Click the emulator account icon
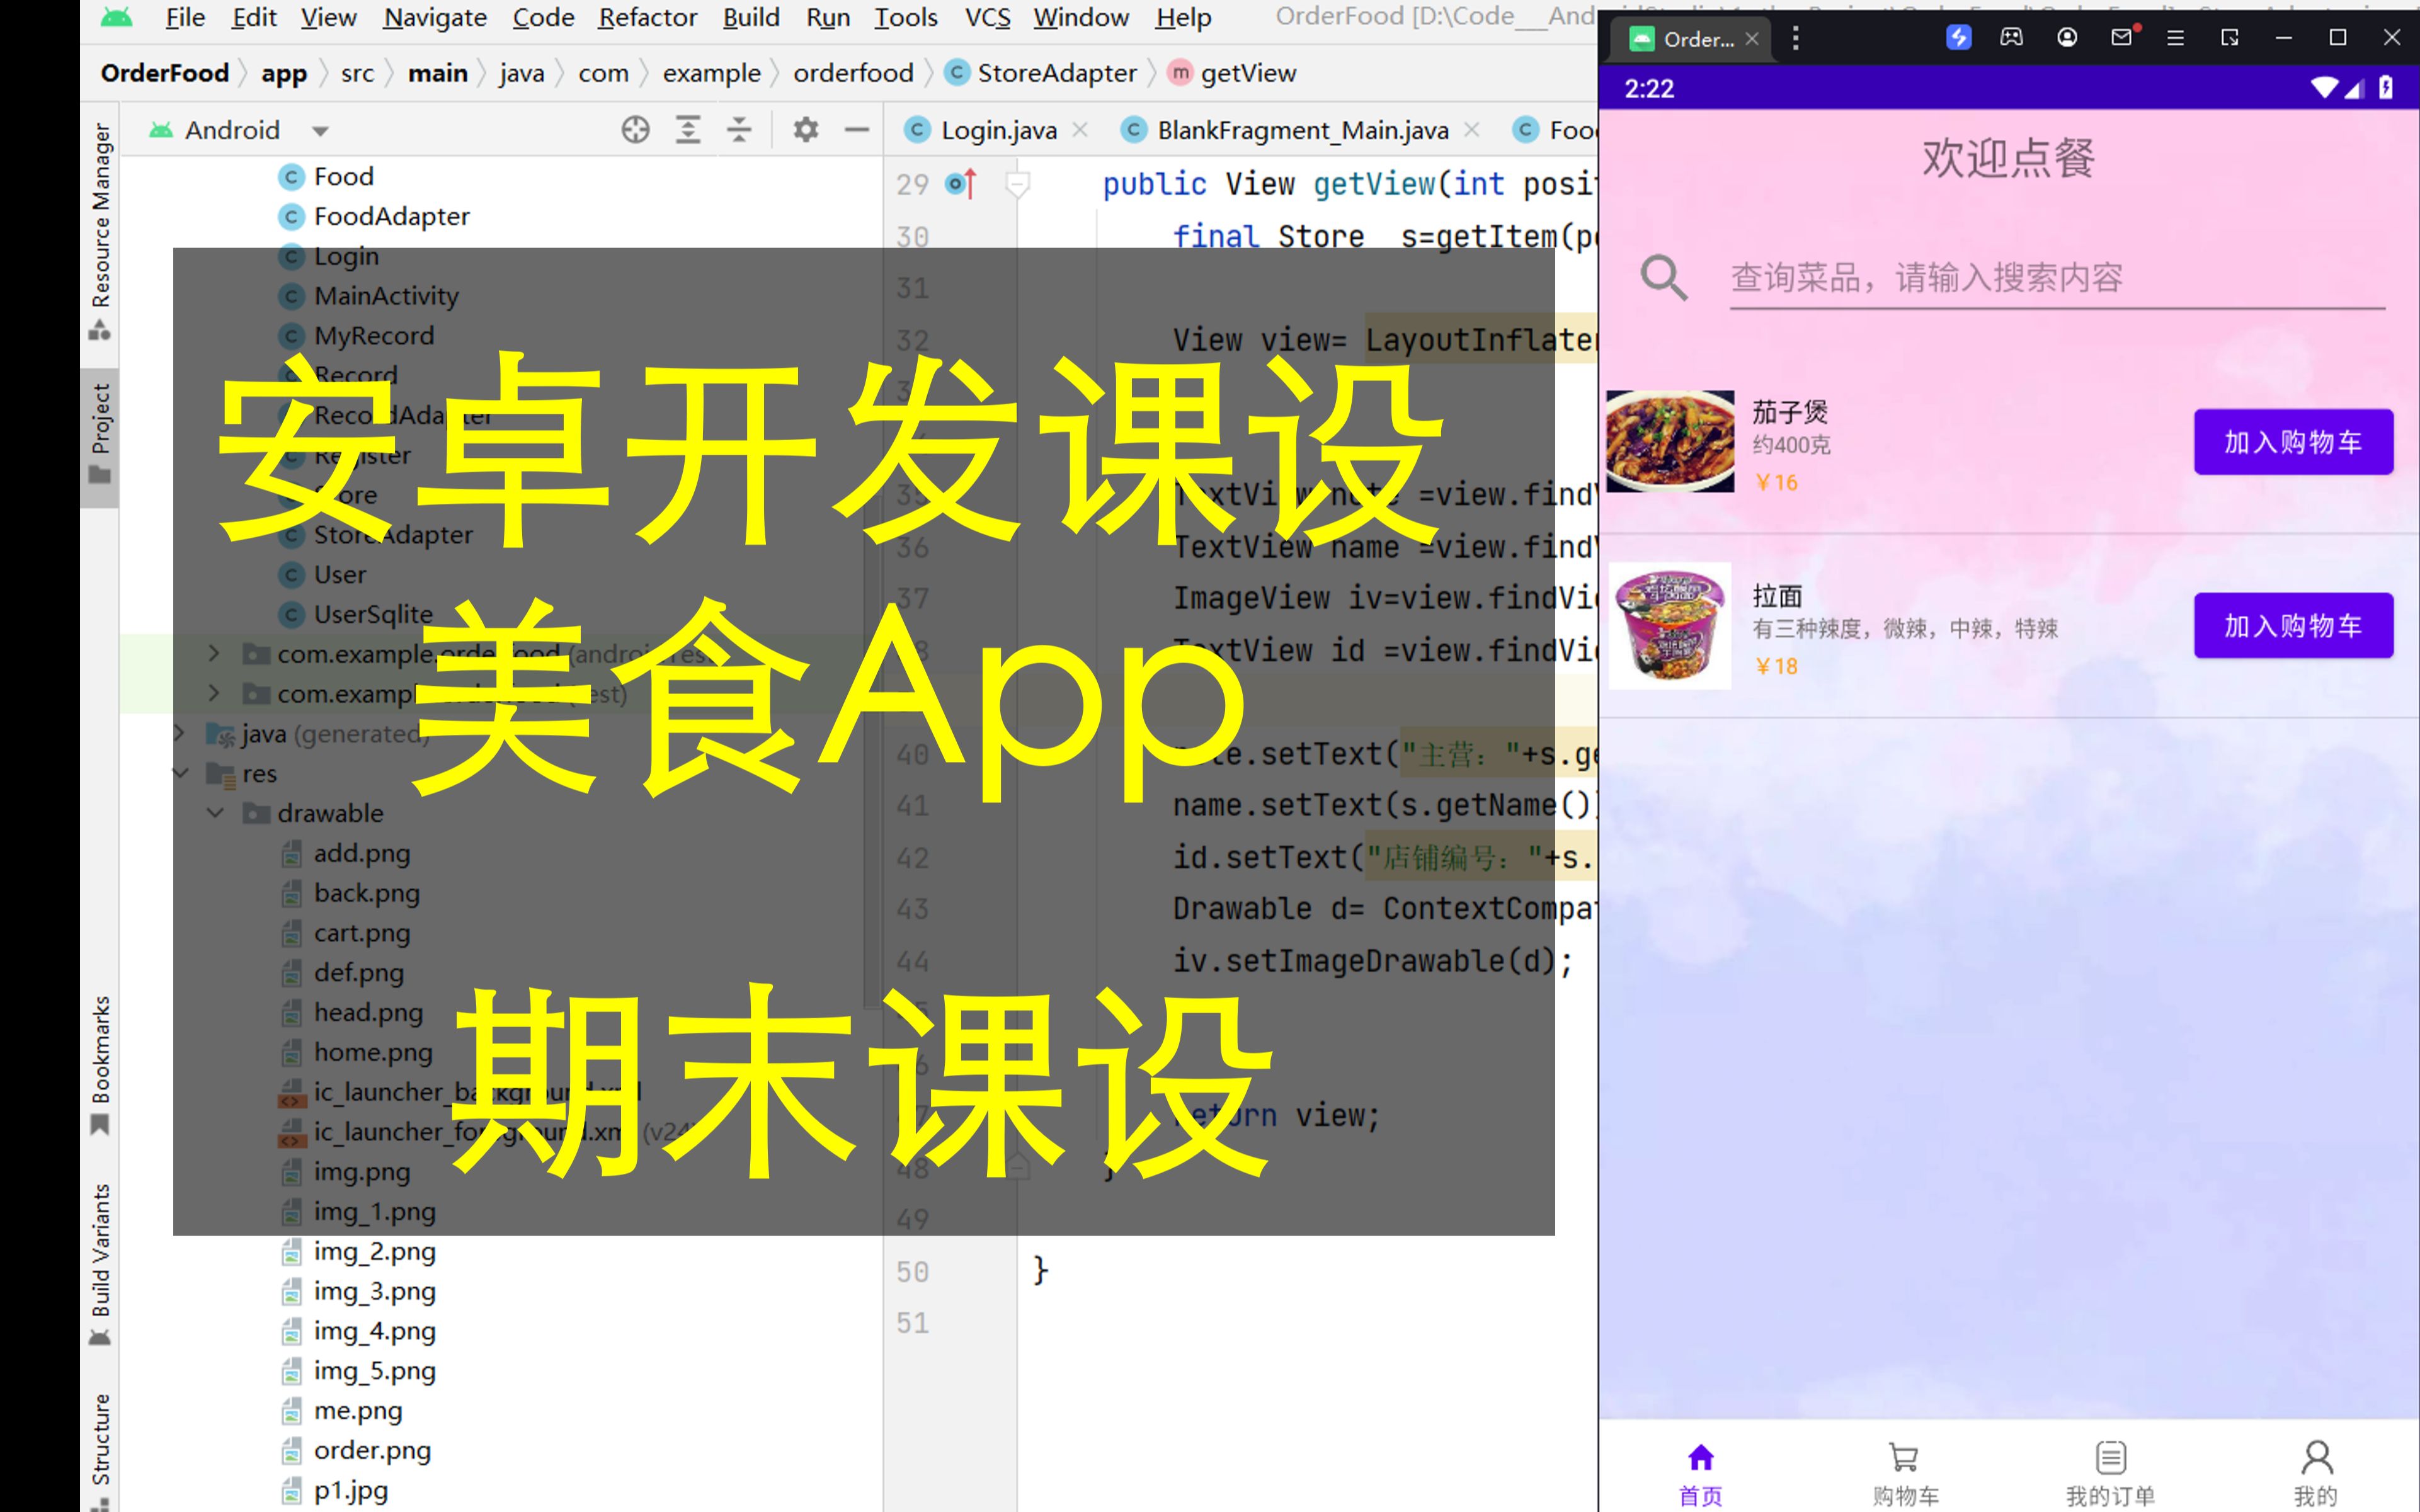This screenshot has height=1512, width=2420. click(x=2067, y=37)
